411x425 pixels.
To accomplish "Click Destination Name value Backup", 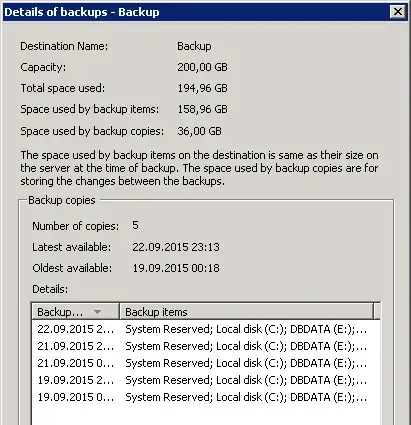I will [194, 46].
